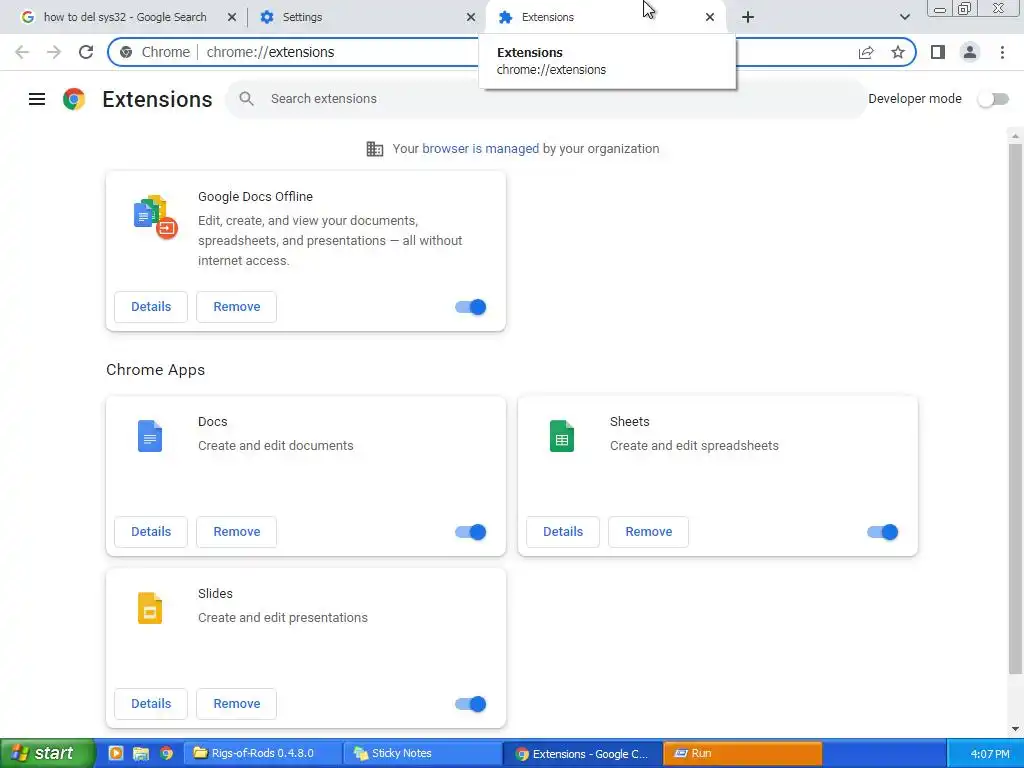Image resolution: width=1024 pixels, height=768 pixels.
Task: Switch to Rigs-of-Rods 0.4.8.0 taskbar window
Action: click(261, 753)
